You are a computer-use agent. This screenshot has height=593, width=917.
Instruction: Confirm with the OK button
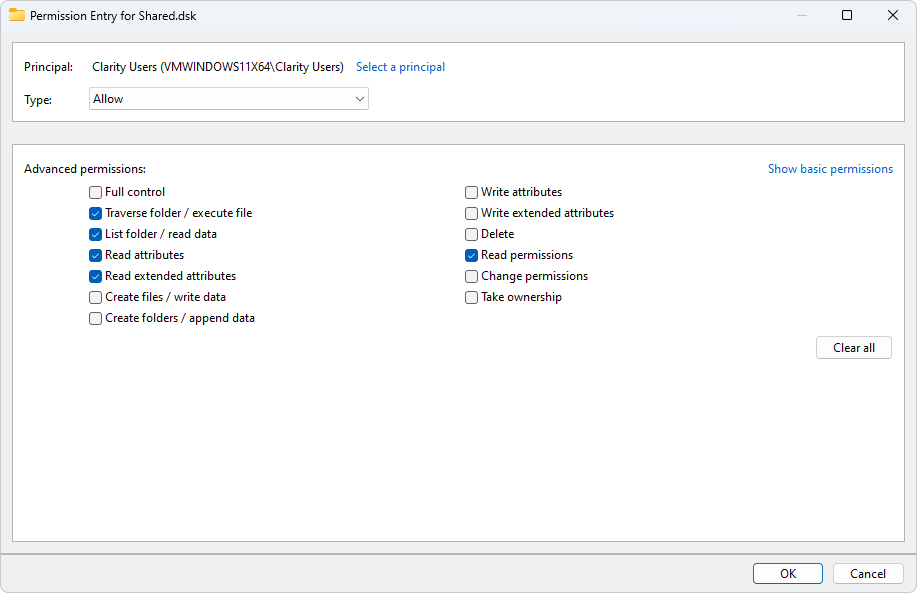click(788, 574)
